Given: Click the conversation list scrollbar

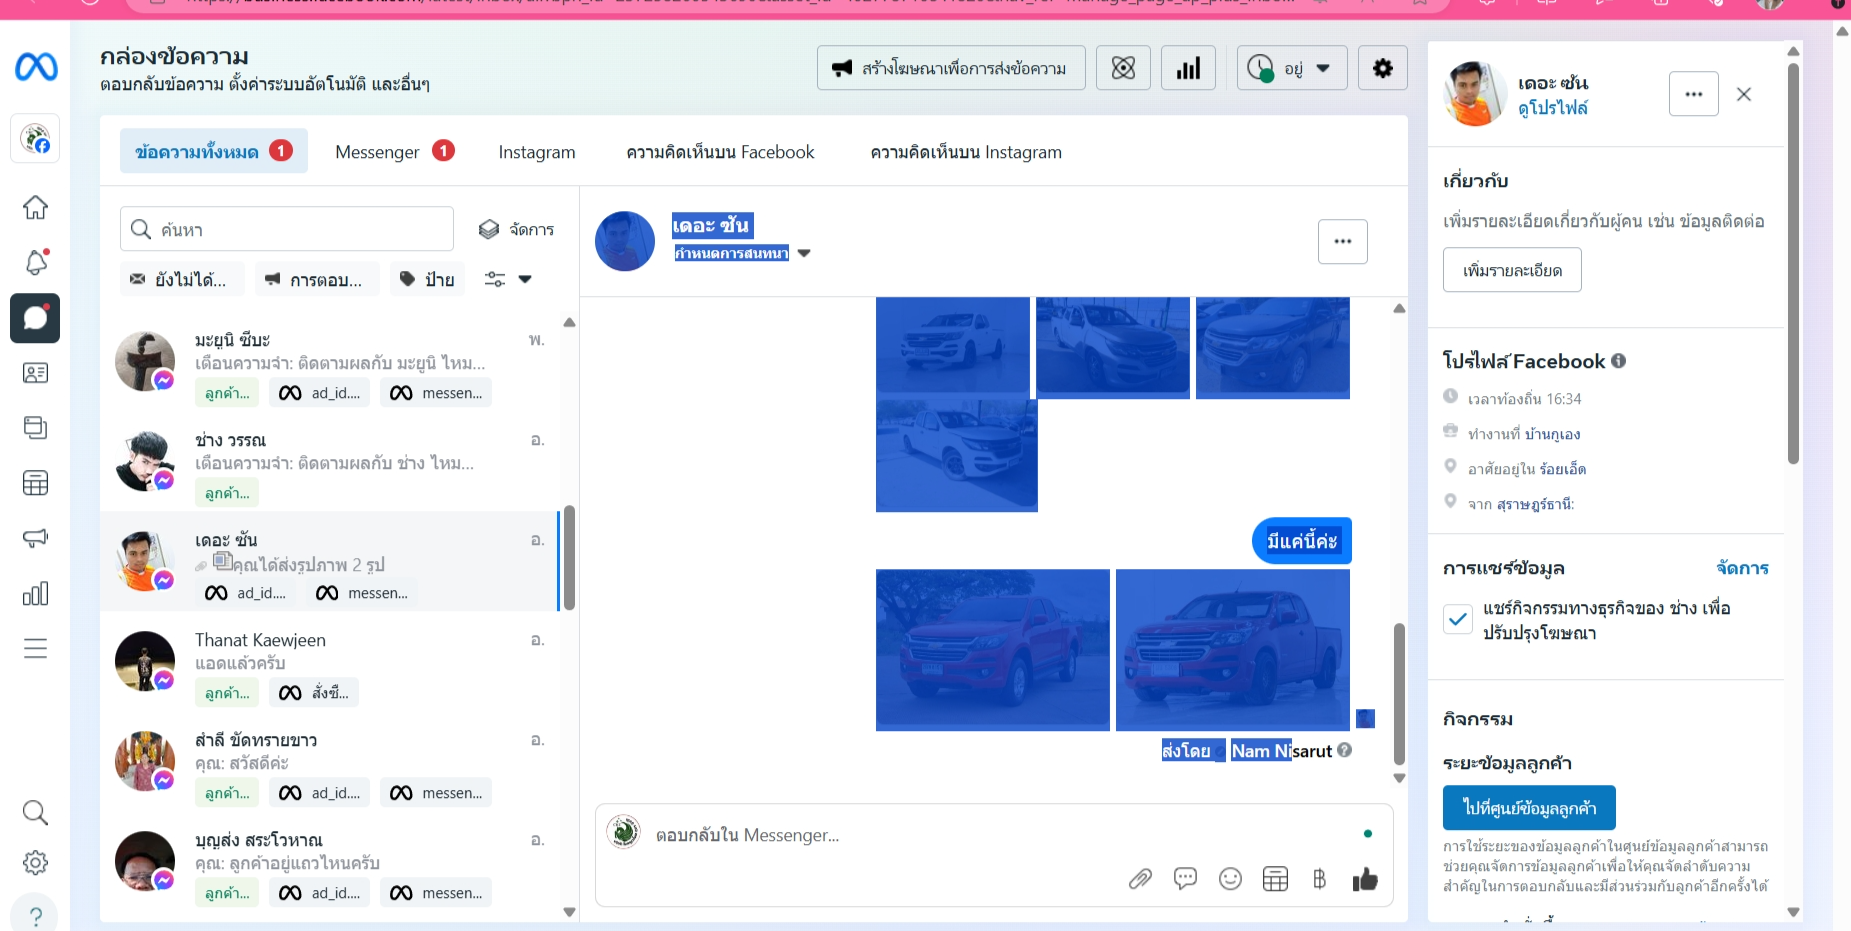Looking at the screenshot, I should pyautogui.click(x=569, y=558).
